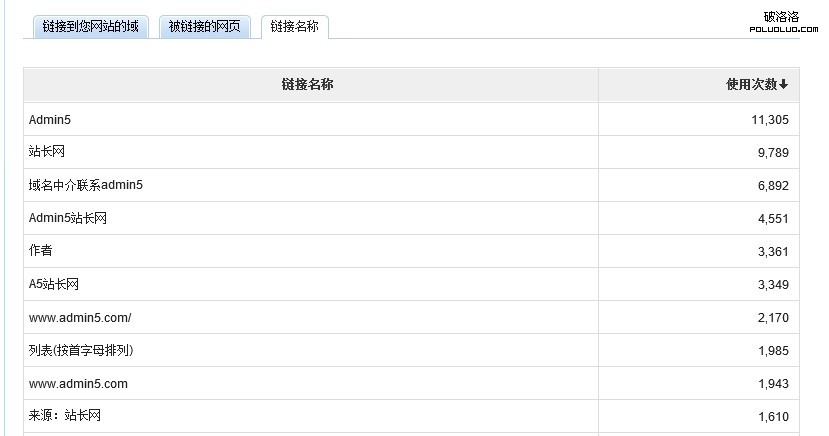Click the 链接名称 column header
Screen dimensions: 829x436
click(x=308, y=85)
